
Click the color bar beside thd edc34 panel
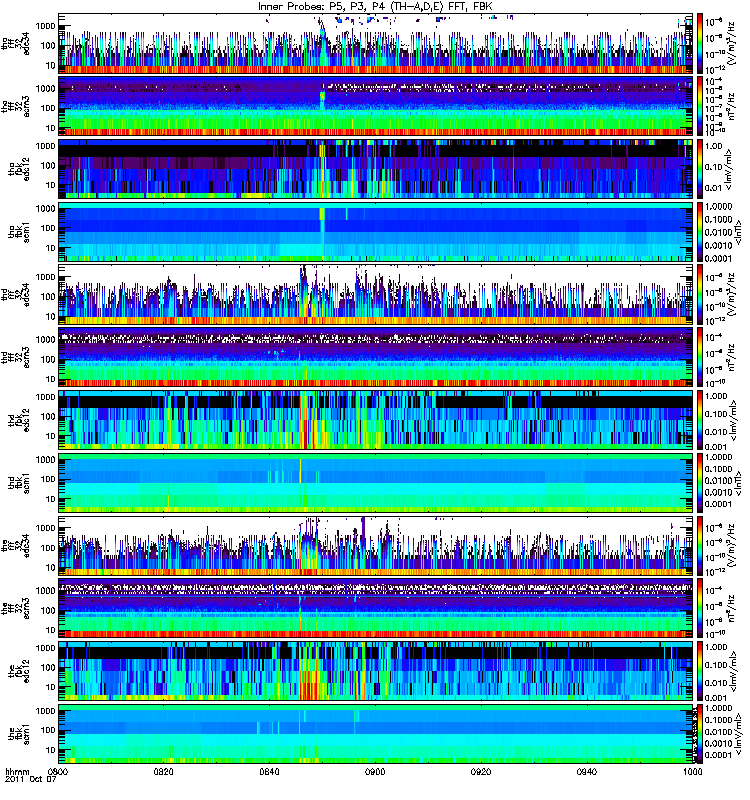(699, 294)
